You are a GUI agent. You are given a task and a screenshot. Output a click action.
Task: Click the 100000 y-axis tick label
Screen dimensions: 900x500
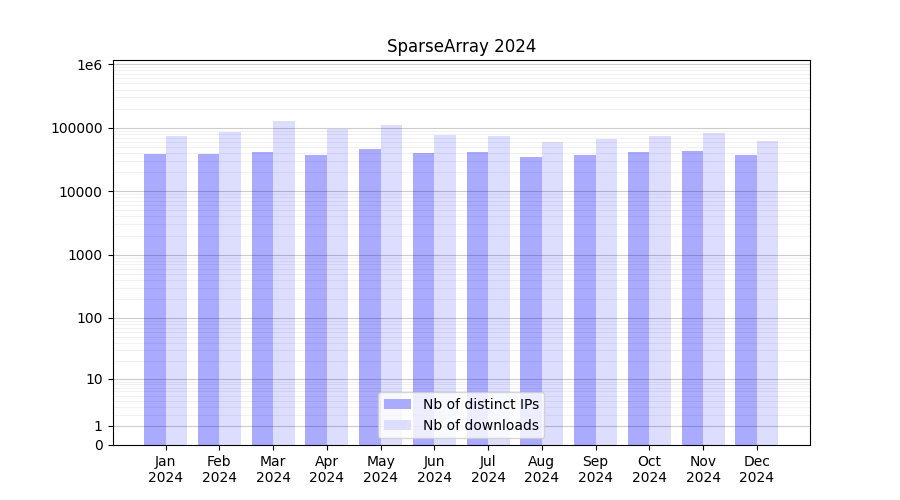(78, 128)
